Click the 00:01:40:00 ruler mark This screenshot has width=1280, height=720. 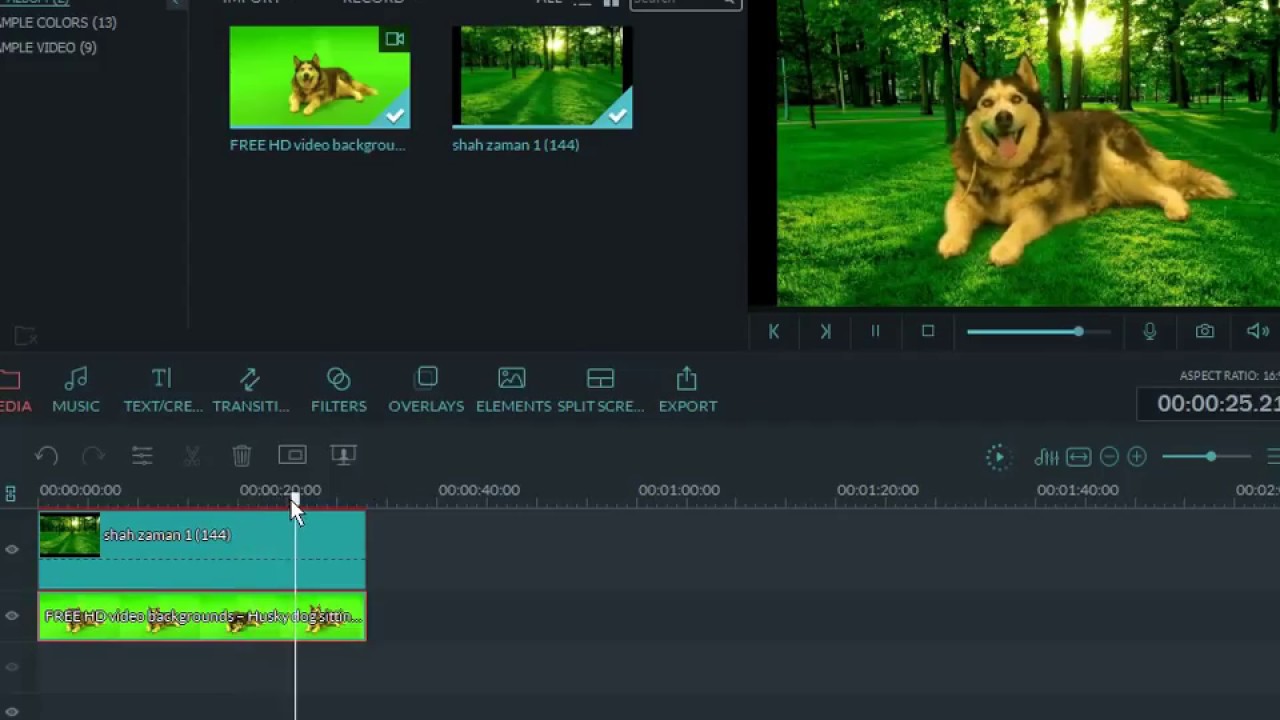tap(1078, 490)
